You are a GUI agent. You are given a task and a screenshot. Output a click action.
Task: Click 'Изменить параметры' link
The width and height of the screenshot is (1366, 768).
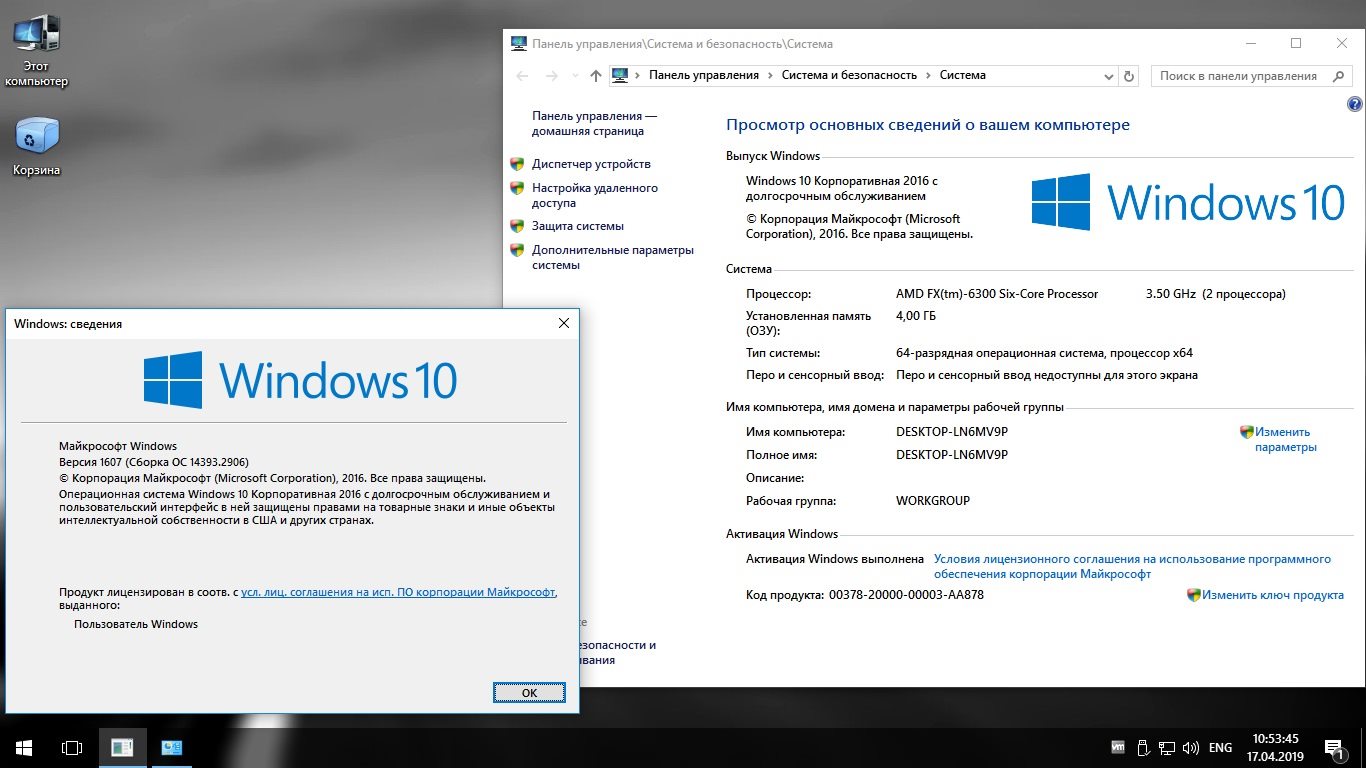click(x=1286, y=440)
